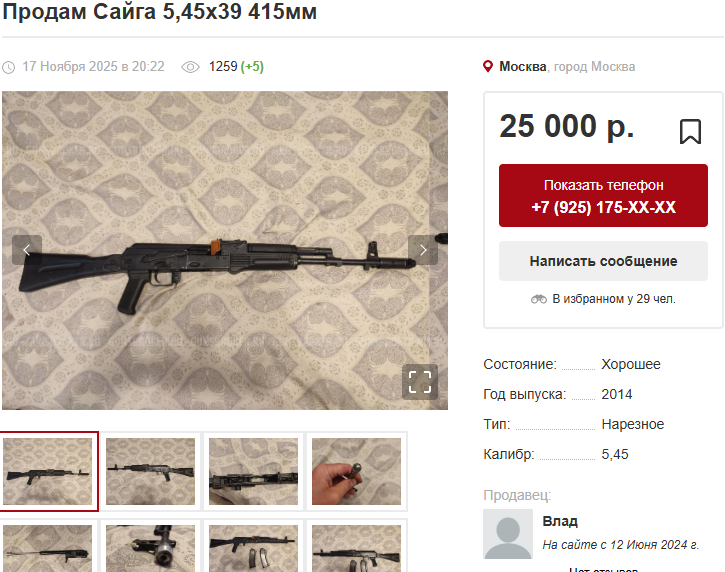Select thumbnail with hand holding part

pyautogui.click(x=356, y=471)
